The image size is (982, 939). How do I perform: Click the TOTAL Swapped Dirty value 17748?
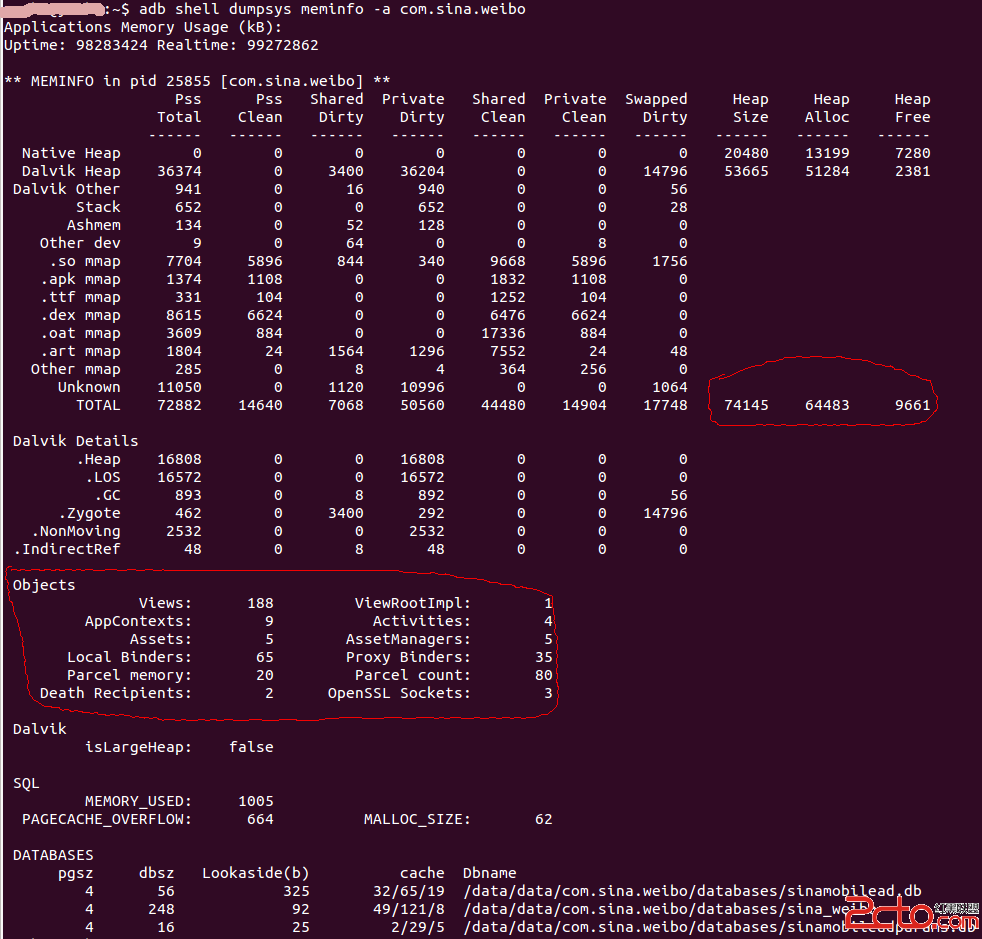point(665,406)
